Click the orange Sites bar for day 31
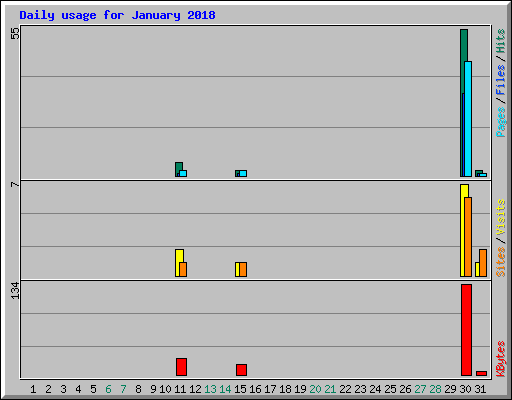512x400 pixels. [x=483, y=263]
